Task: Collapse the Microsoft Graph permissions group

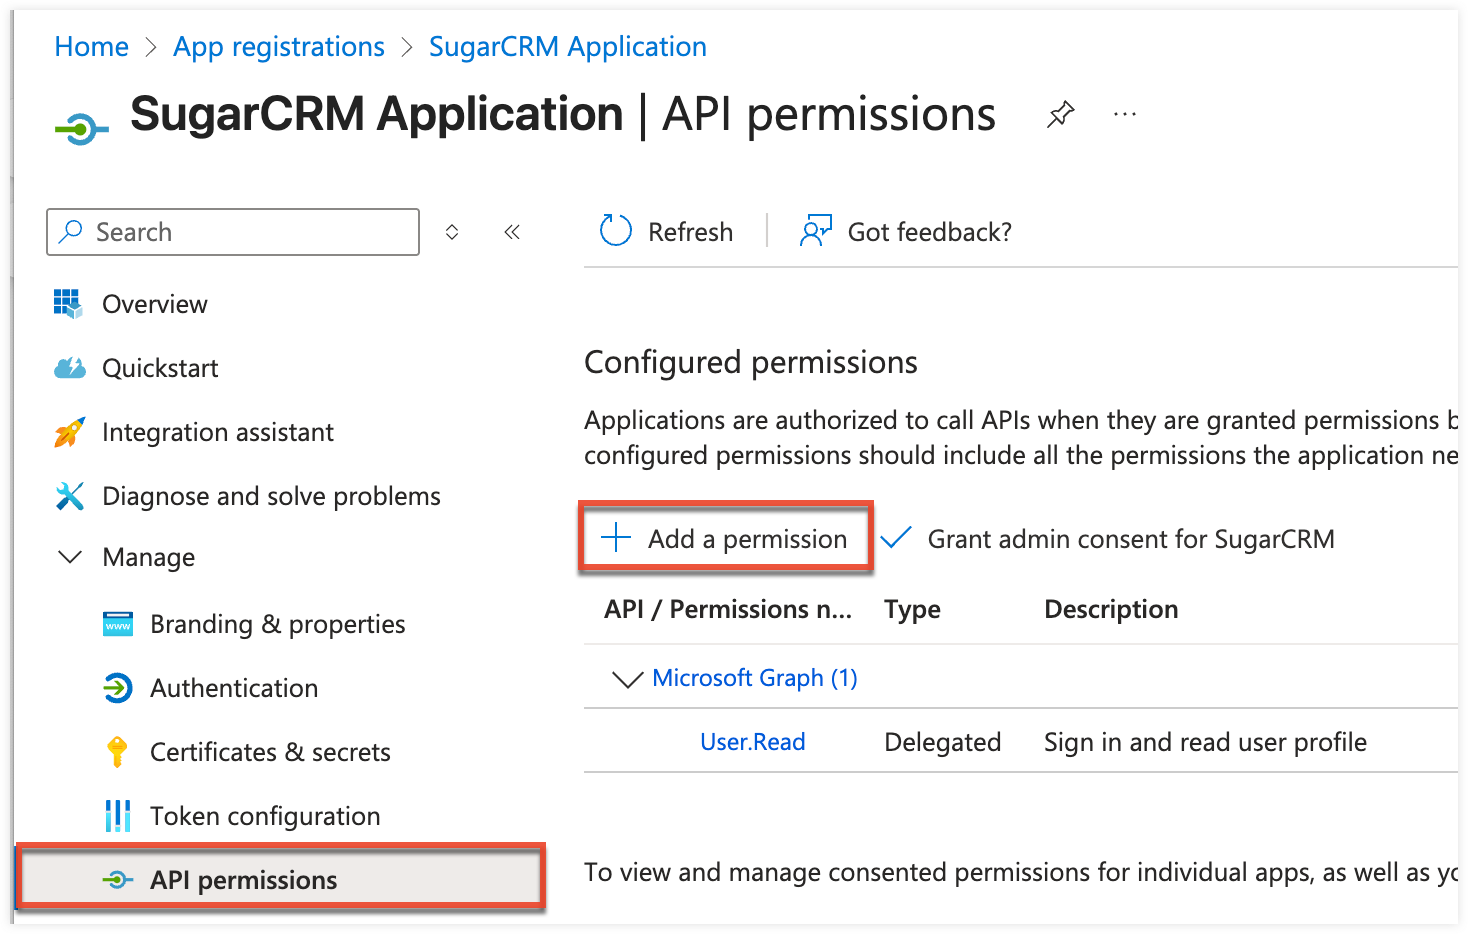Action: [x=626, y=678]
